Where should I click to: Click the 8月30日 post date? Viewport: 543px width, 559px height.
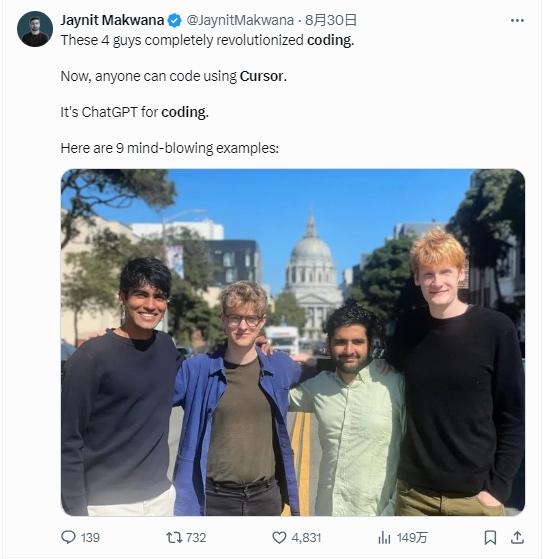[x=331, y=20]
